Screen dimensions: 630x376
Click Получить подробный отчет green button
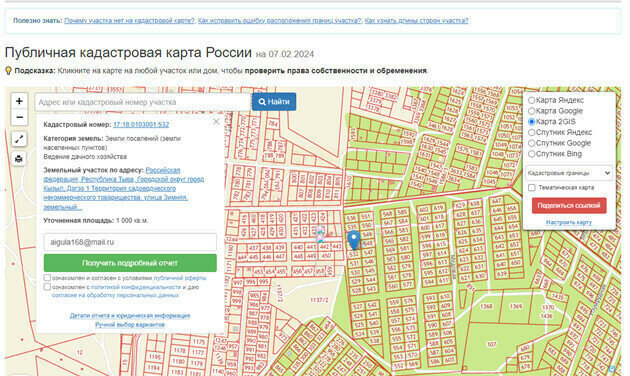(x=130, y=263)
